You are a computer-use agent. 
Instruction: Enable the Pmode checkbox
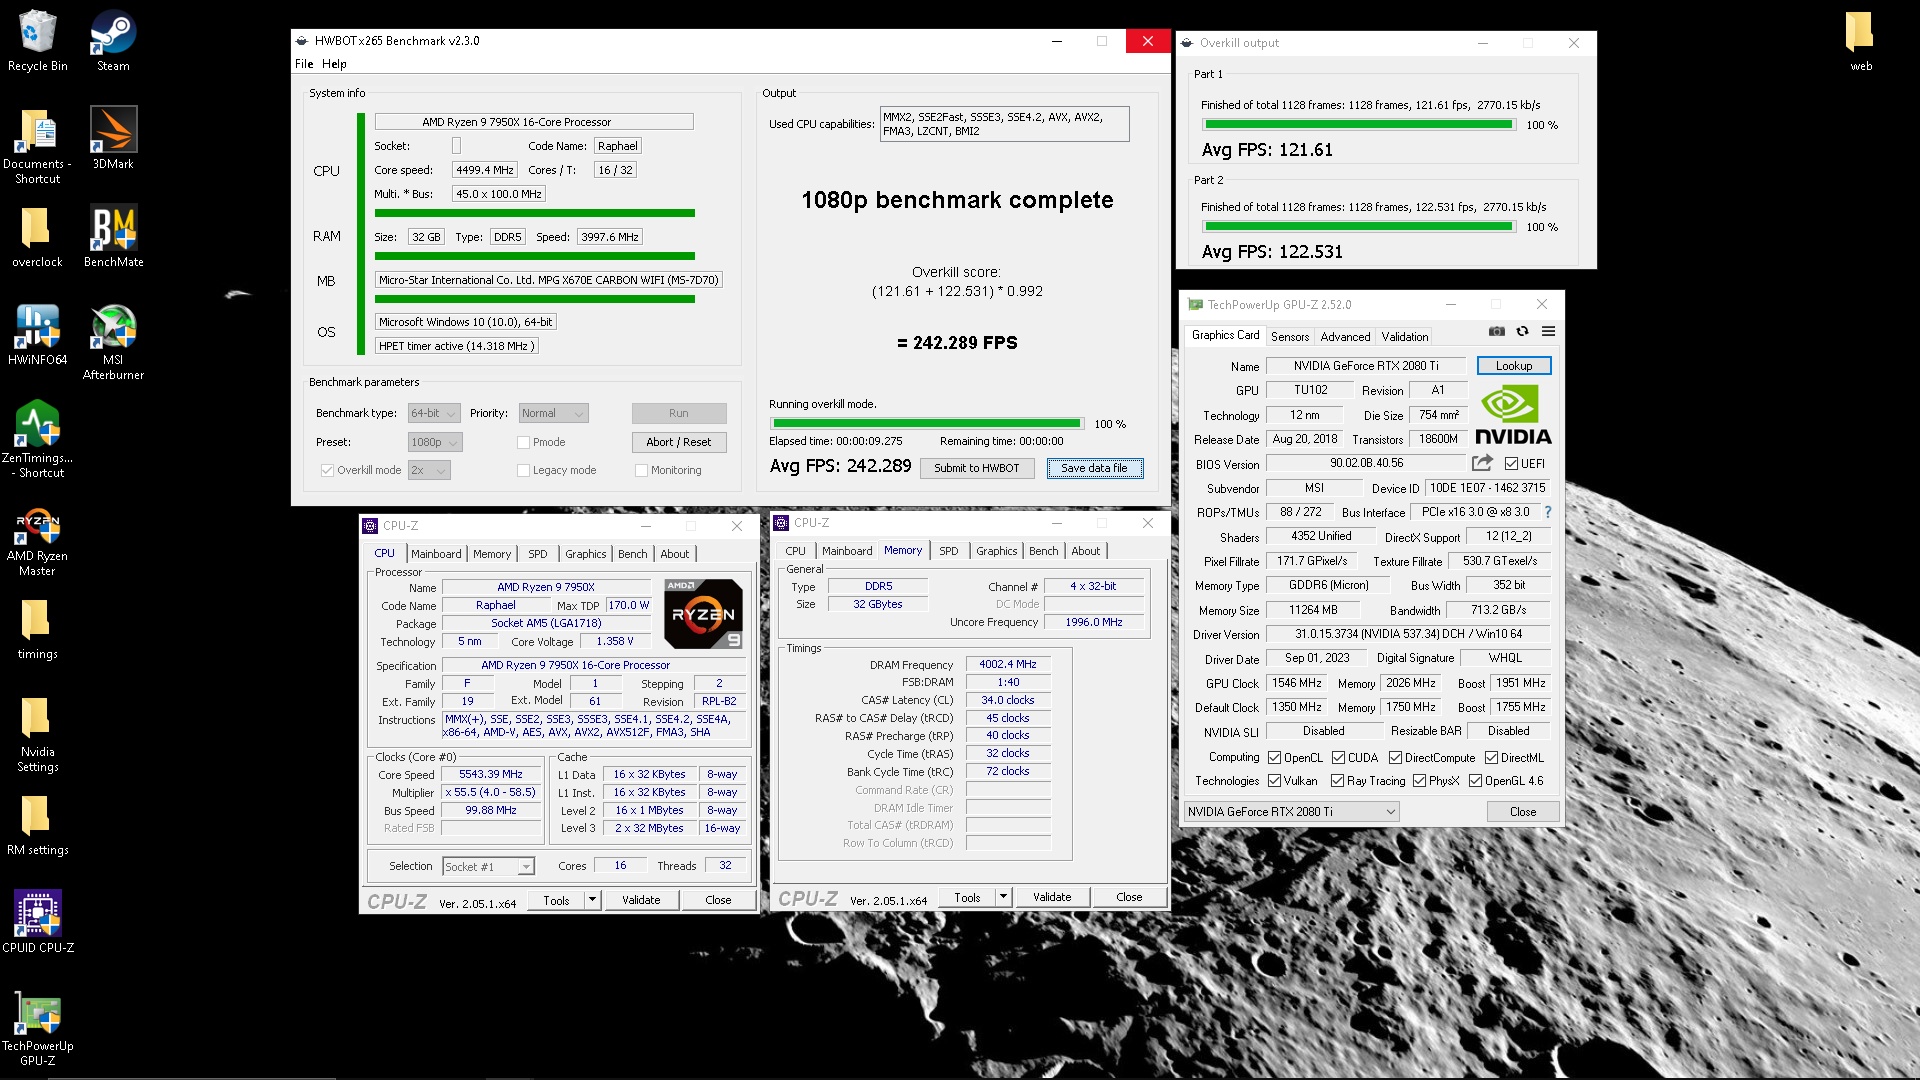pos(523,442)
